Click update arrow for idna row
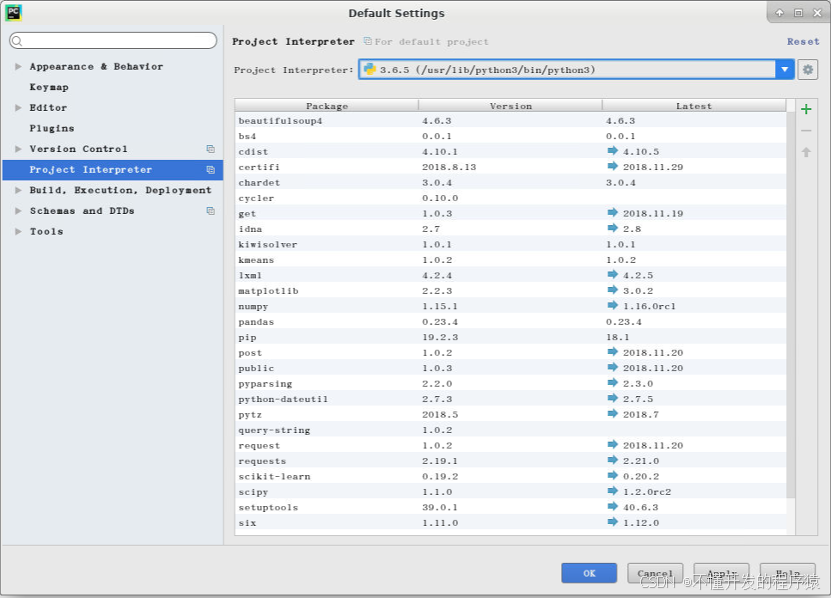Viewport: 832px width, 598px height. point(613,228)
